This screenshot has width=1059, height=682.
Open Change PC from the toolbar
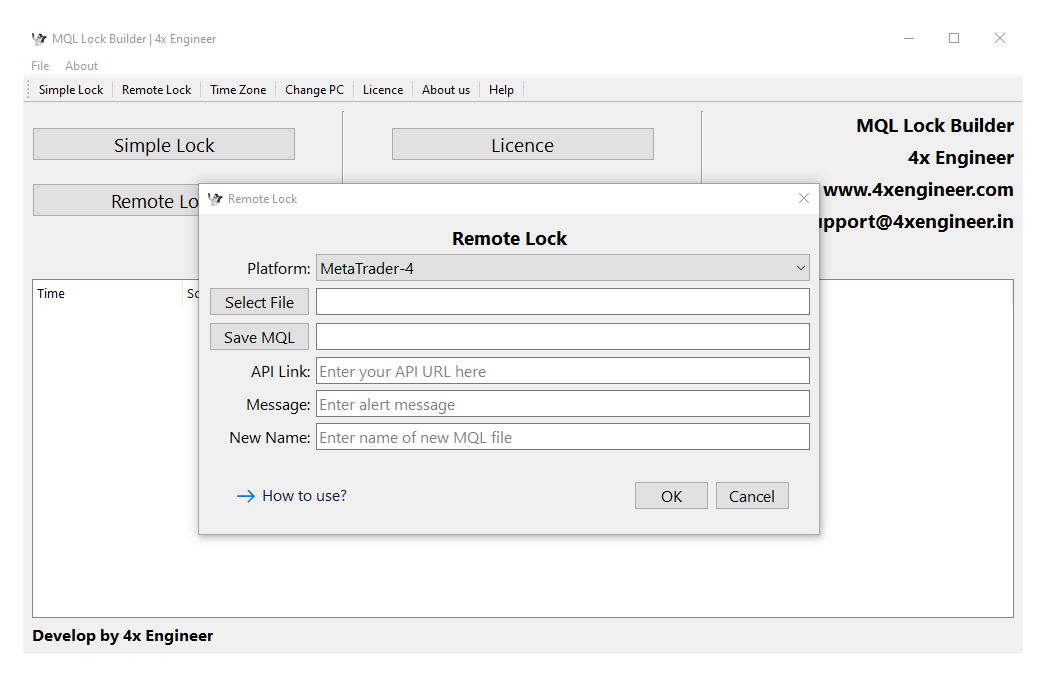click(314, 90)
